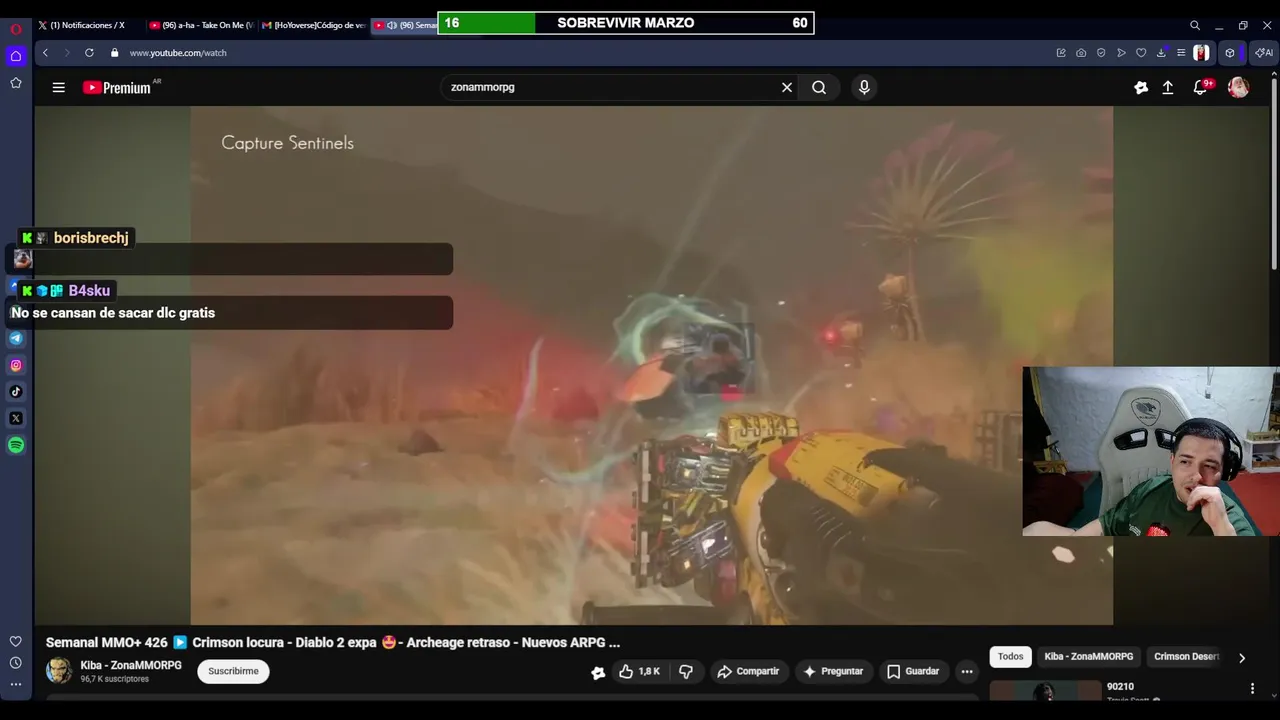Open browser profile avatar in toolbar
Screen dimensions: 1280x720
[1201, 53]
